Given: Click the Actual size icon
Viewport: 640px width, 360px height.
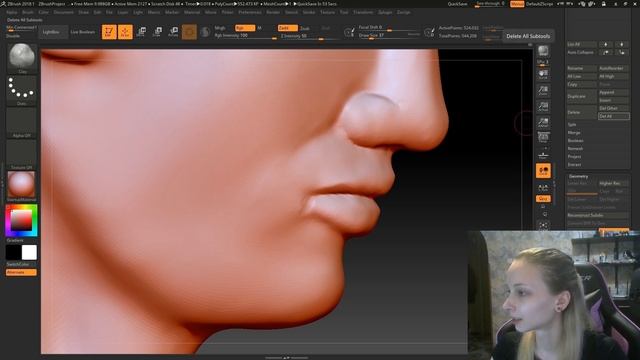Looking at the screenshot, I should (x=543, y=107).
